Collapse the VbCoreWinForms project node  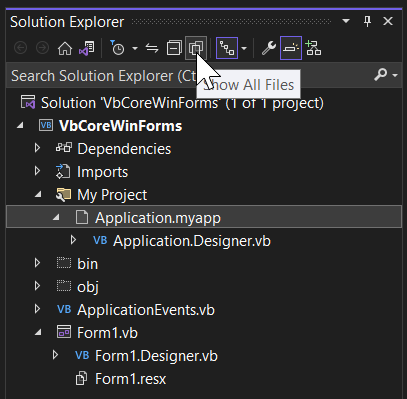pyautogui.click(x=21, y=126)
